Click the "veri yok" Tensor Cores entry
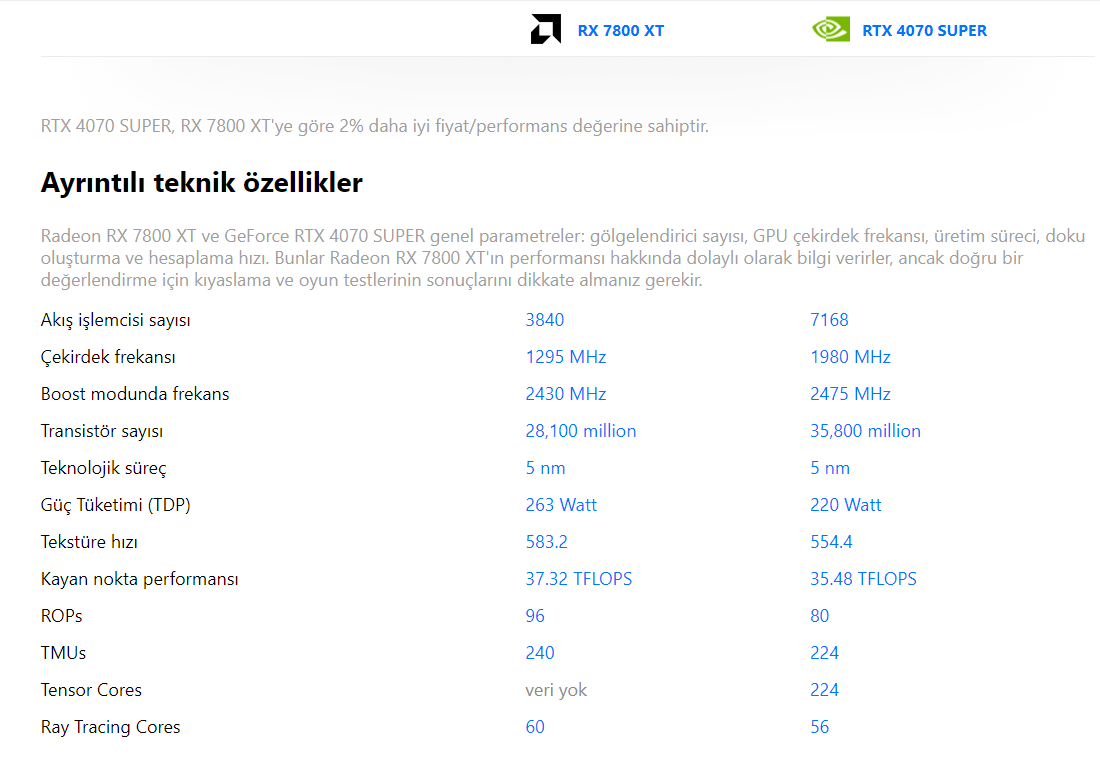This screenshot has width=1100, height=765. pyautogui.click(x=556, y=691)
